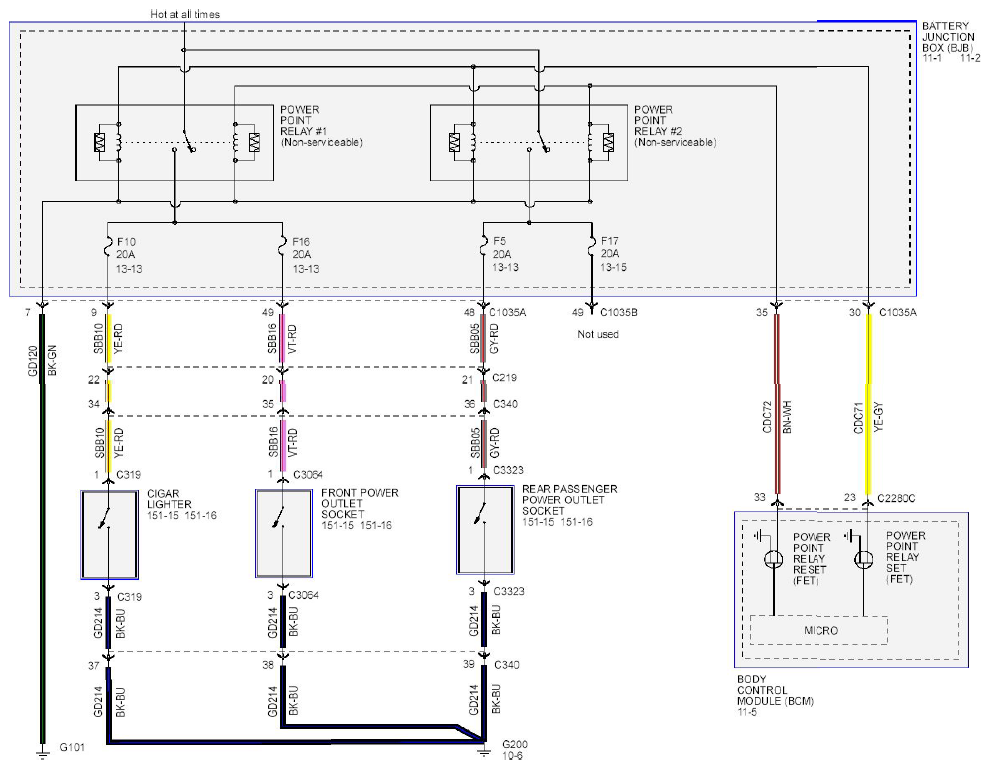
Task: Click the SBB10 YE-RD label above C319
Action: pyautogui.click(x=109, y=443)
